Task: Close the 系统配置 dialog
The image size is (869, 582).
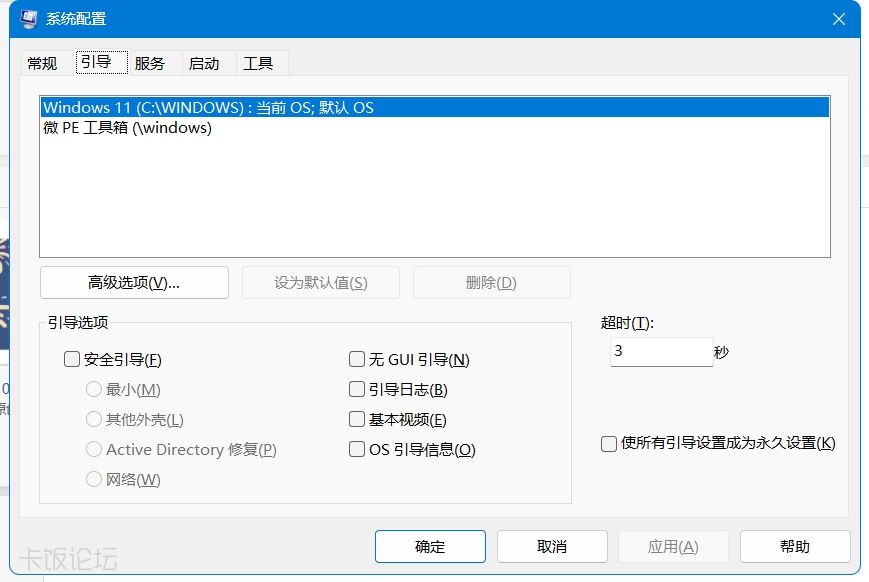Action: (x=839, y=19)
